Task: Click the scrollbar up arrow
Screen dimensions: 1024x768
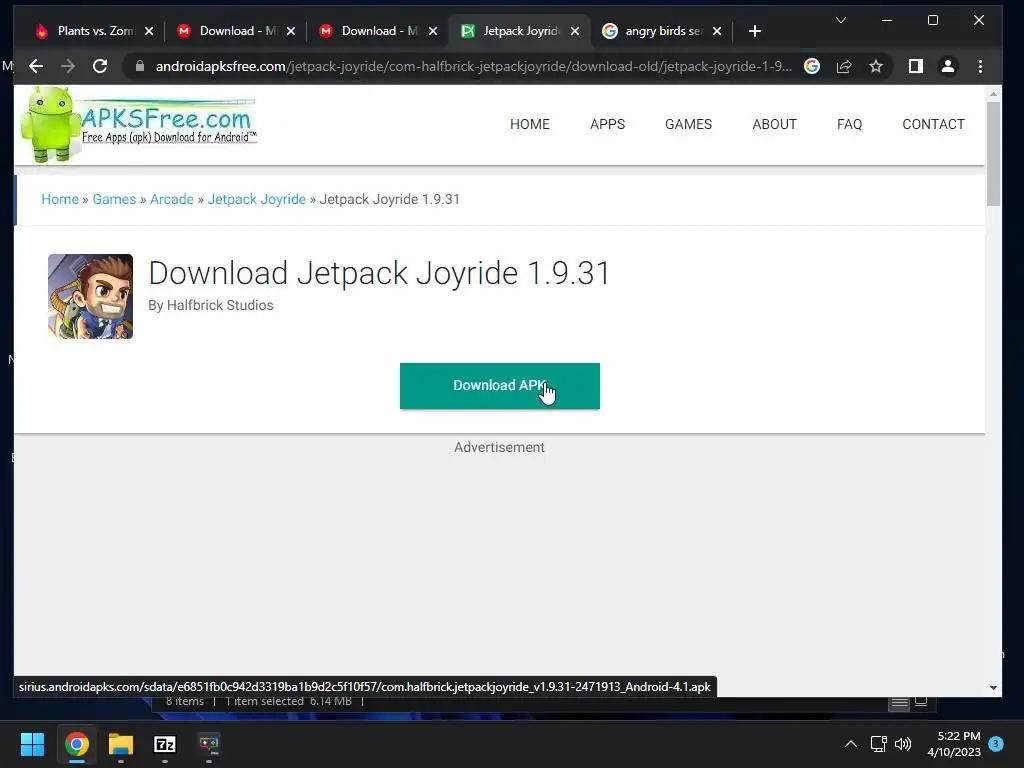Action: tap(993, 94)
